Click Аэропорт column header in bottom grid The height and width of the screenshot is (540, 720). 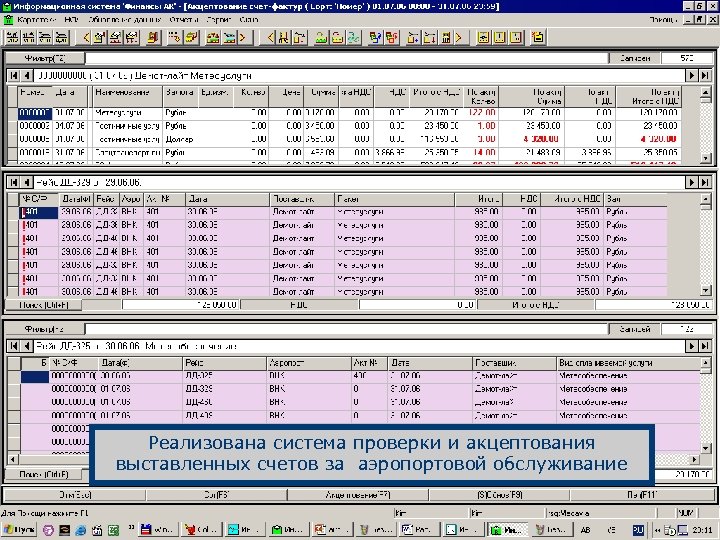tap(308, 363)
